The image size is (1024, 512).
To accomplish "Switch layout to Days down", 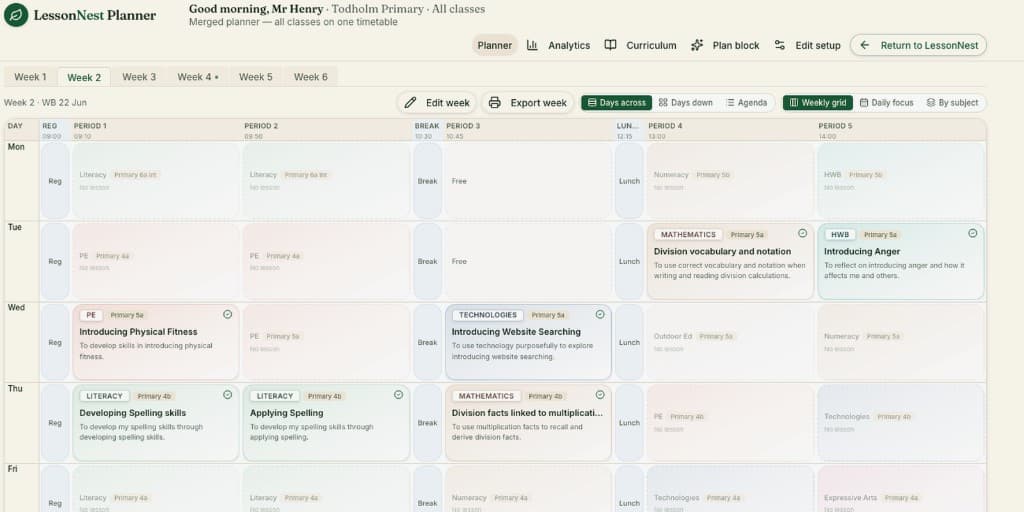I will pyautogui.click(x=686, y=103).
